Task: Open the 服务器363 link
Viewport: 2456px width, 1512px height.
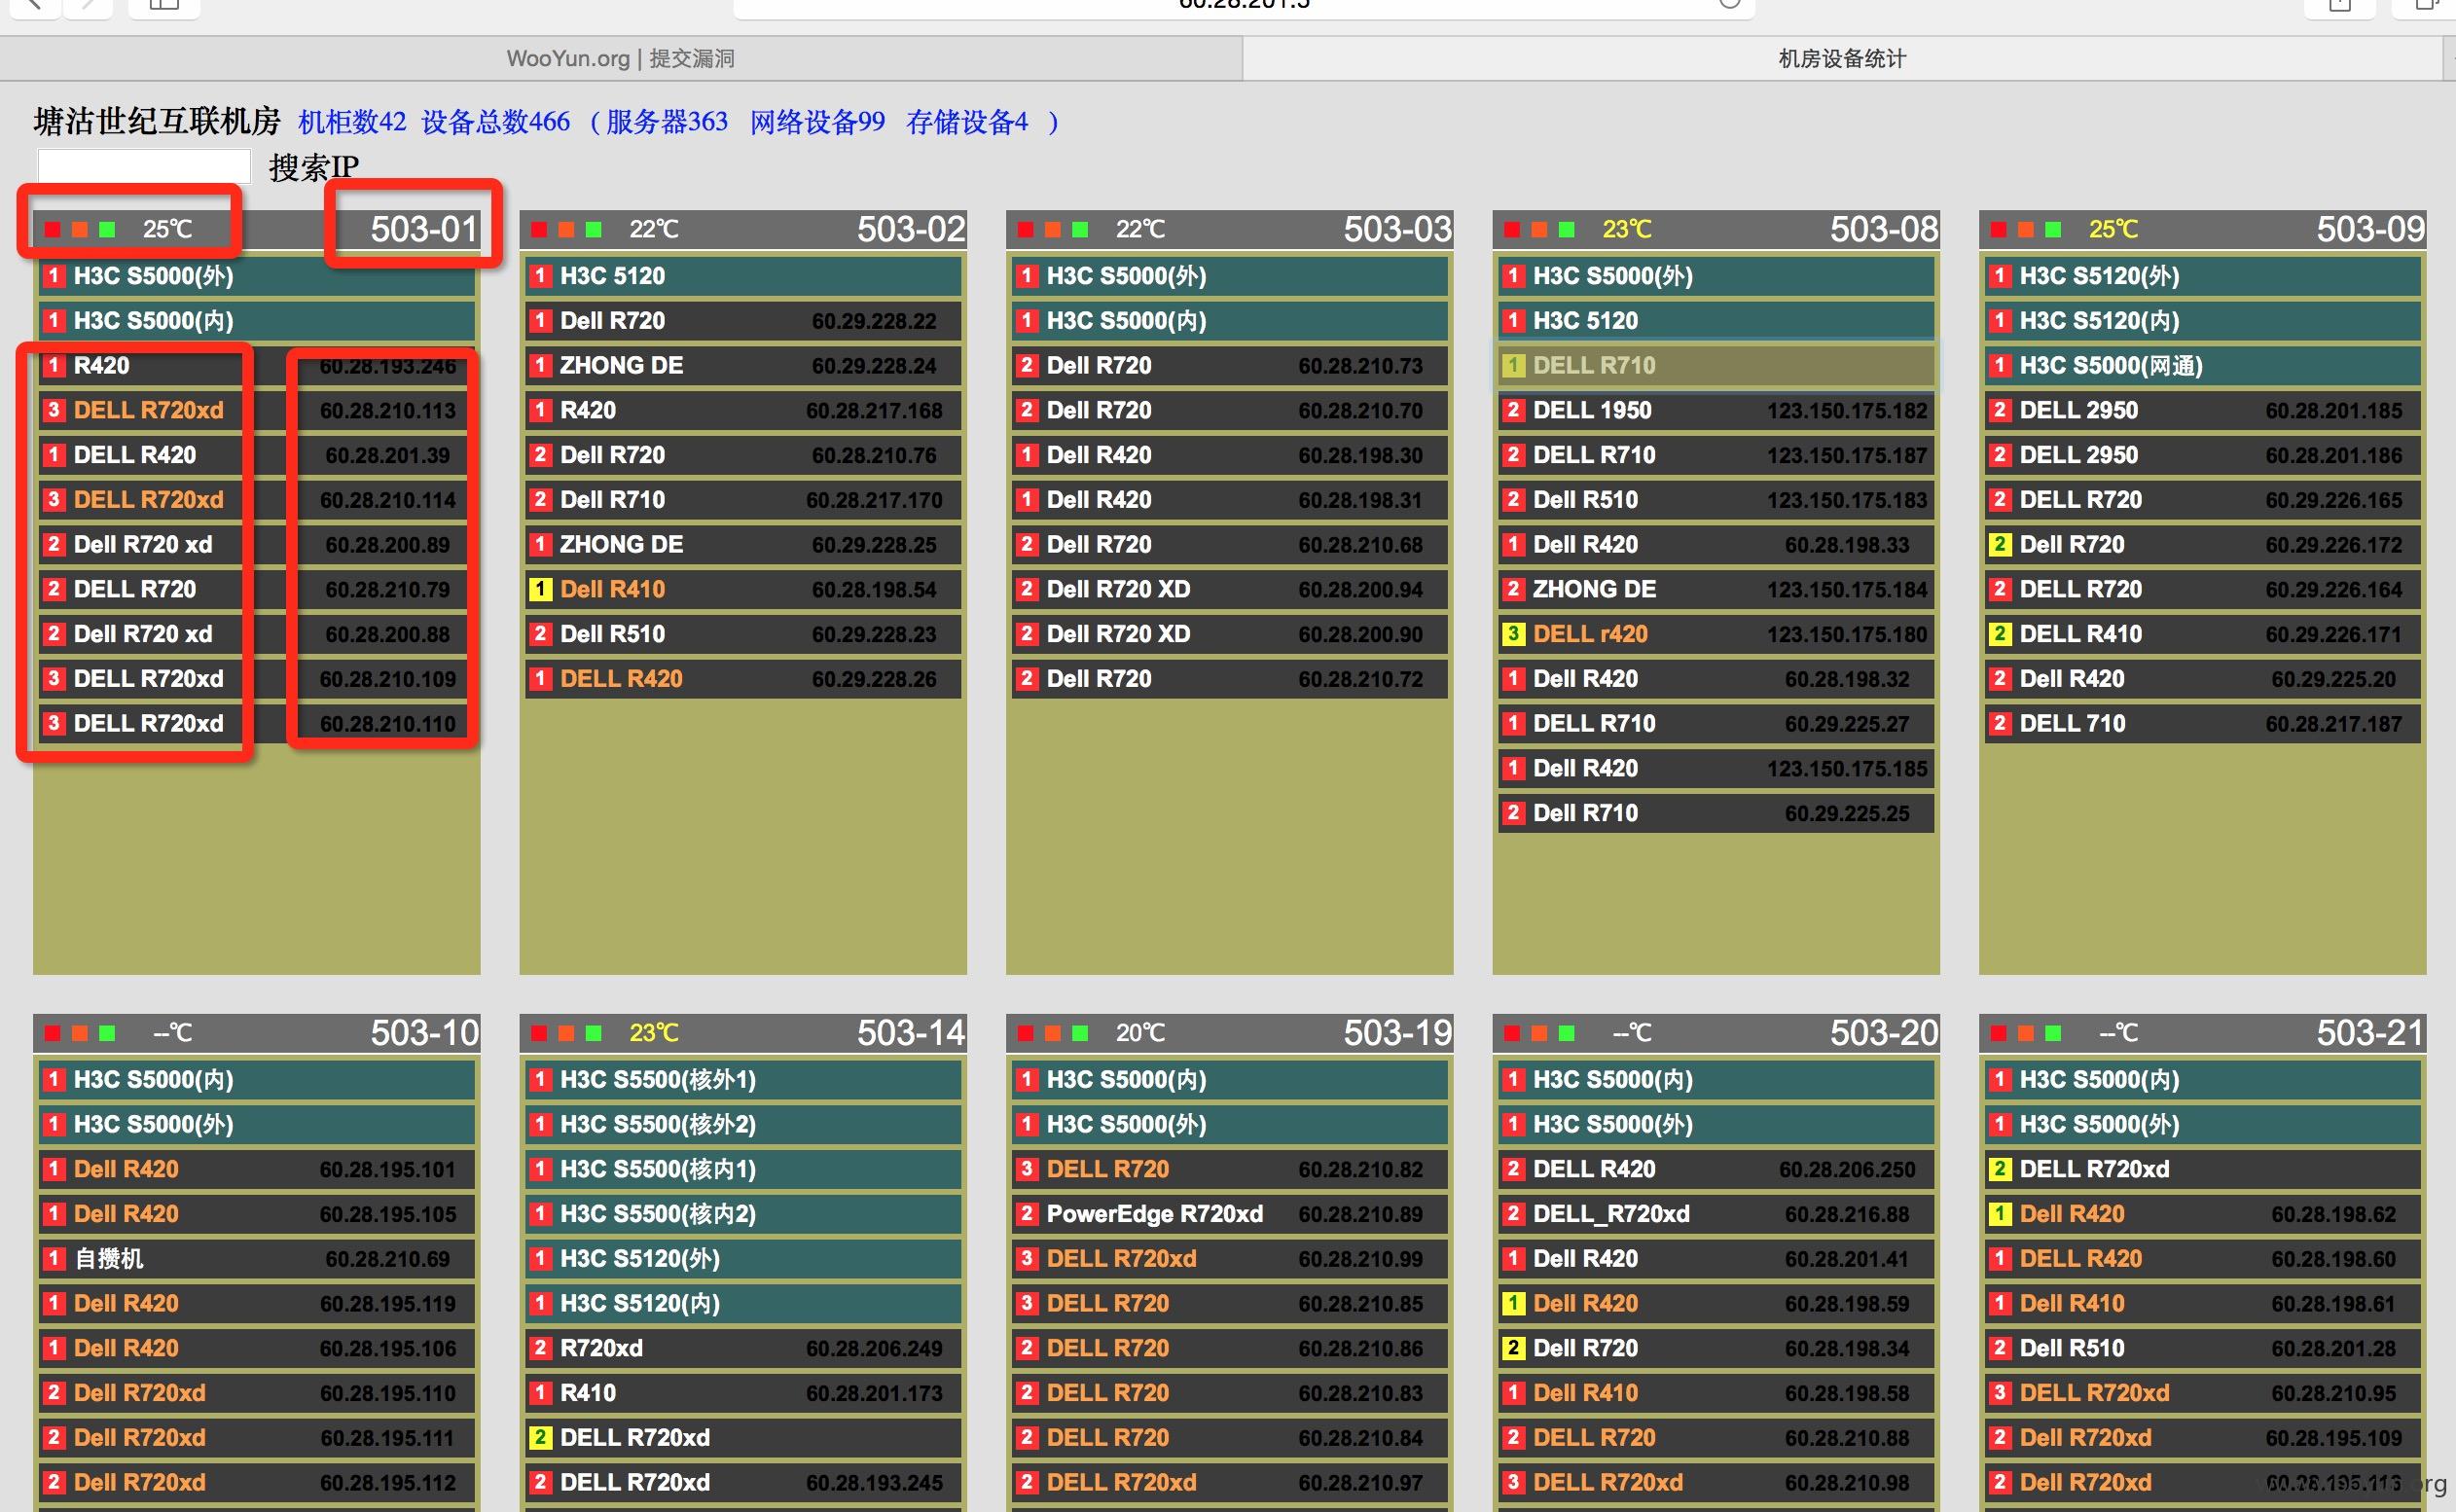Action: click(667, 122)
